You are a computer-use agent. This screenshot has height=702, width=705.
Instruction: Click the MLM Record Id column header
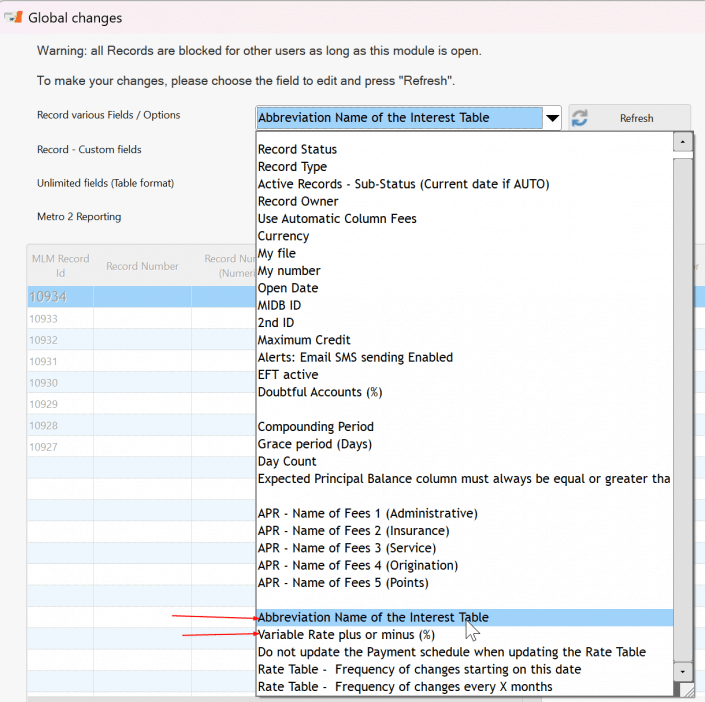tap(60, 266)
